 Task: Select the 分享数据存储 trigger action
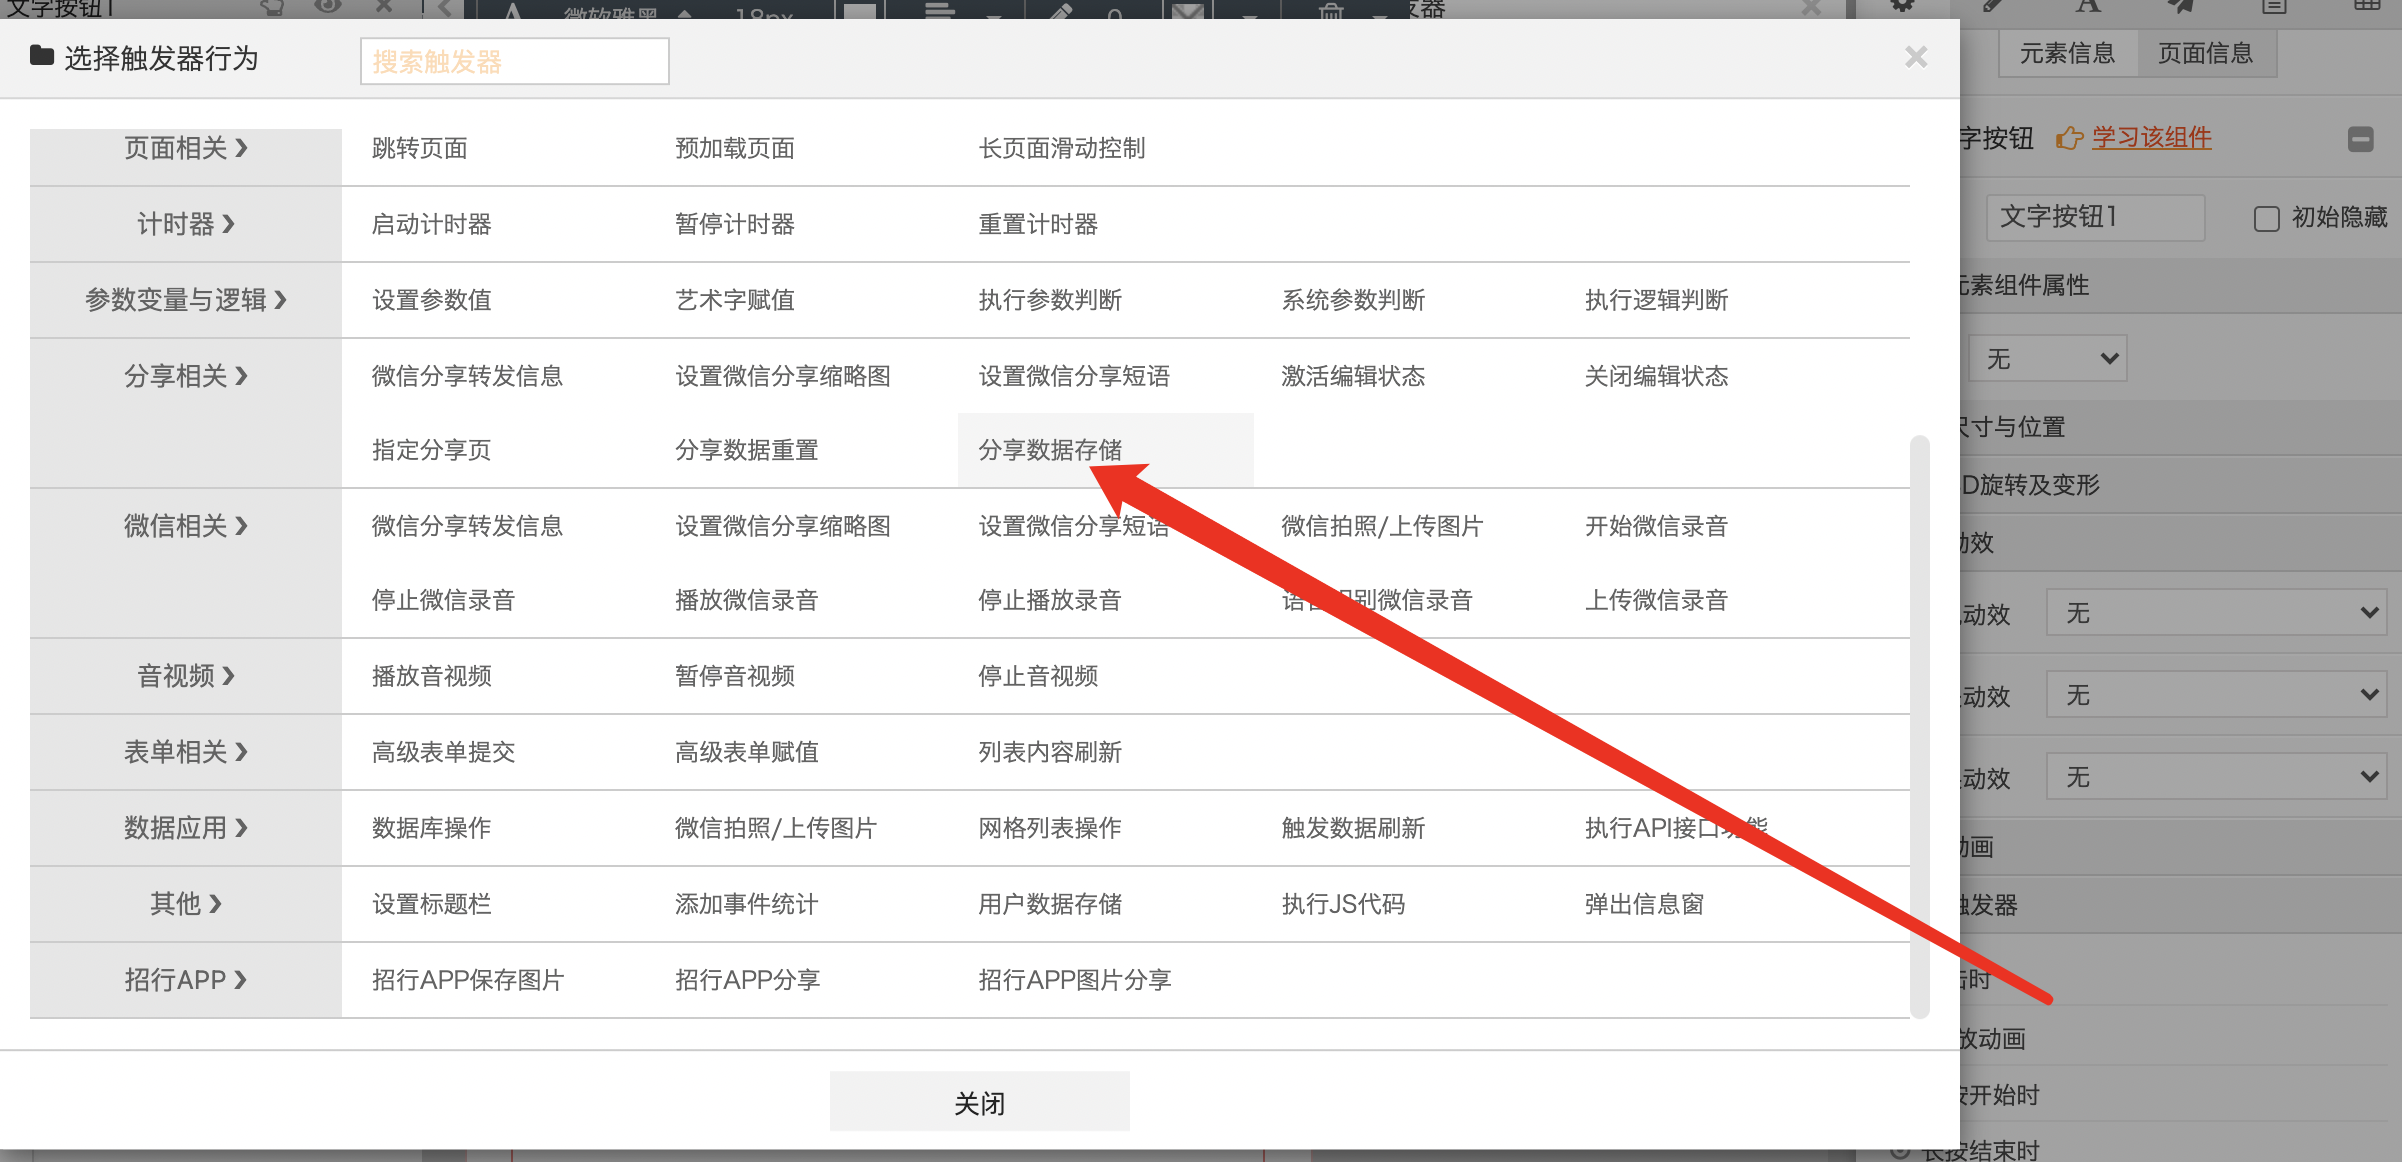[x=1050, y=450]
